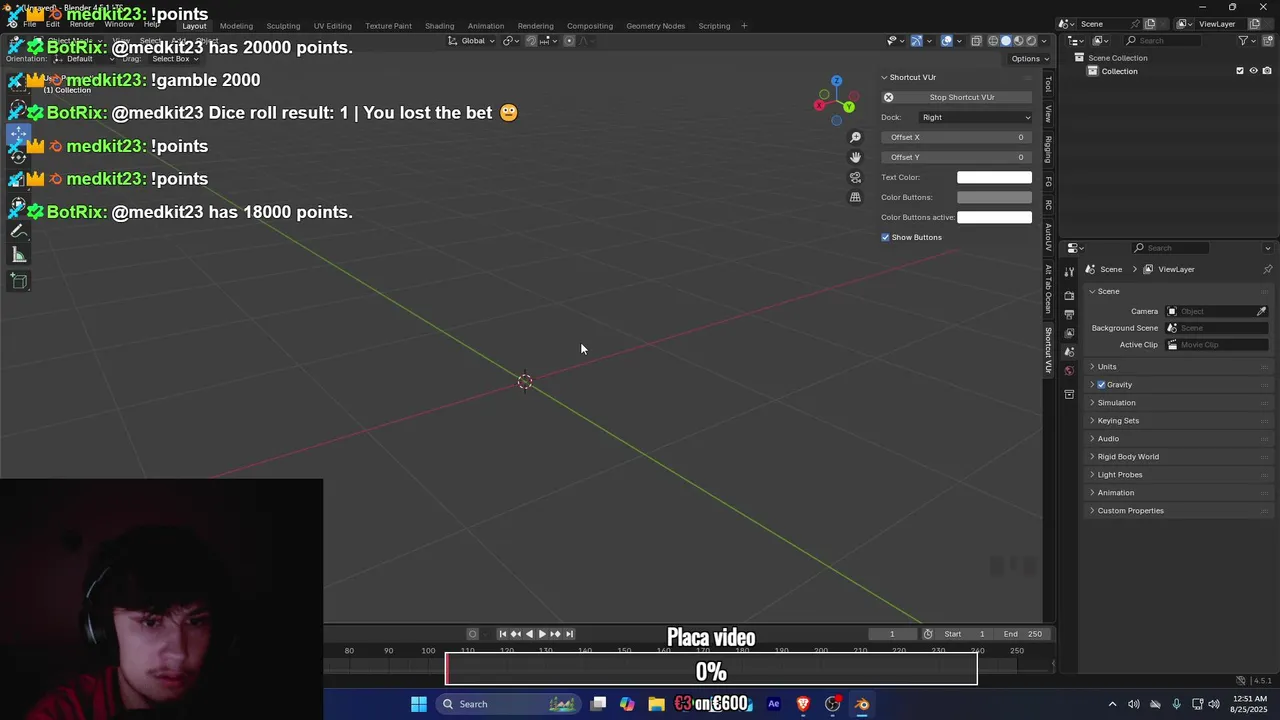1280x720 pixels.
Task: Select rendered viewport shading mode
Action: (x=1031, y=41)
